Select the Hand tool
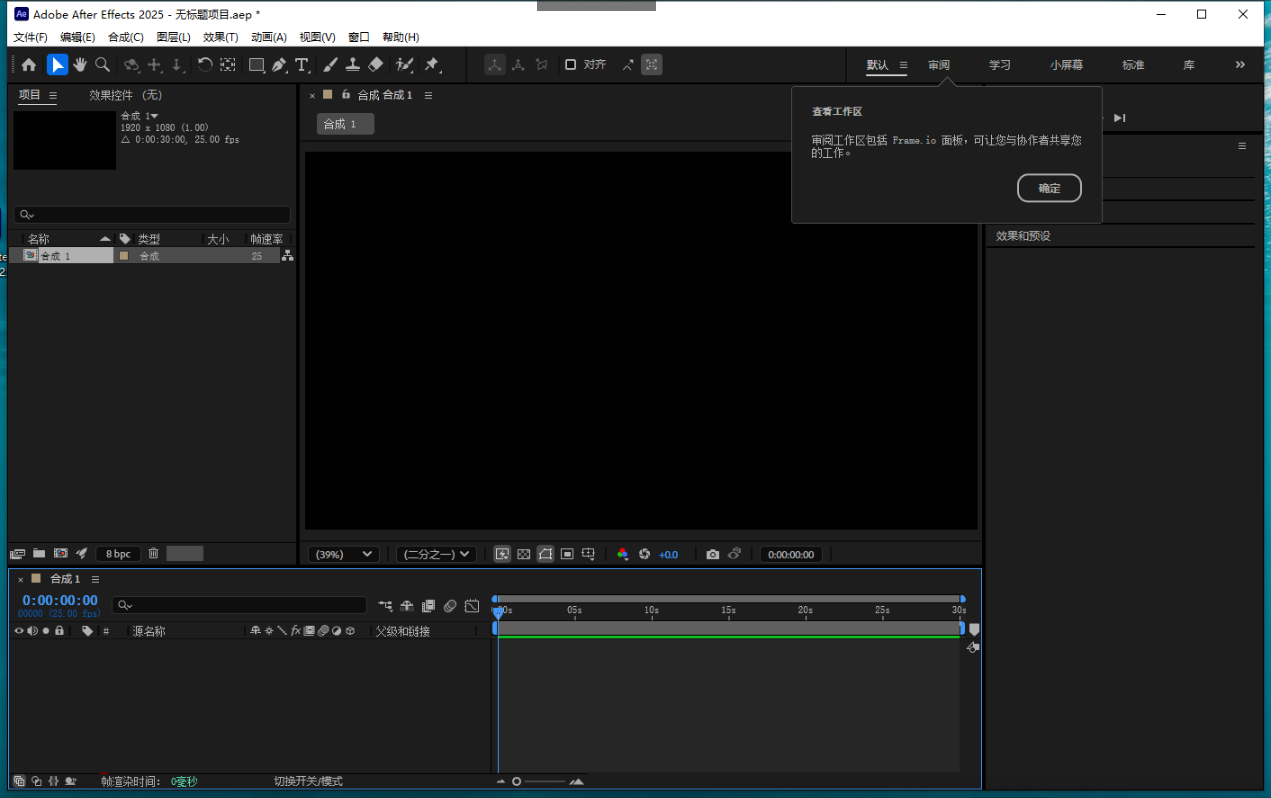Screen dimensions: 1271x798 tap(79, 65)
